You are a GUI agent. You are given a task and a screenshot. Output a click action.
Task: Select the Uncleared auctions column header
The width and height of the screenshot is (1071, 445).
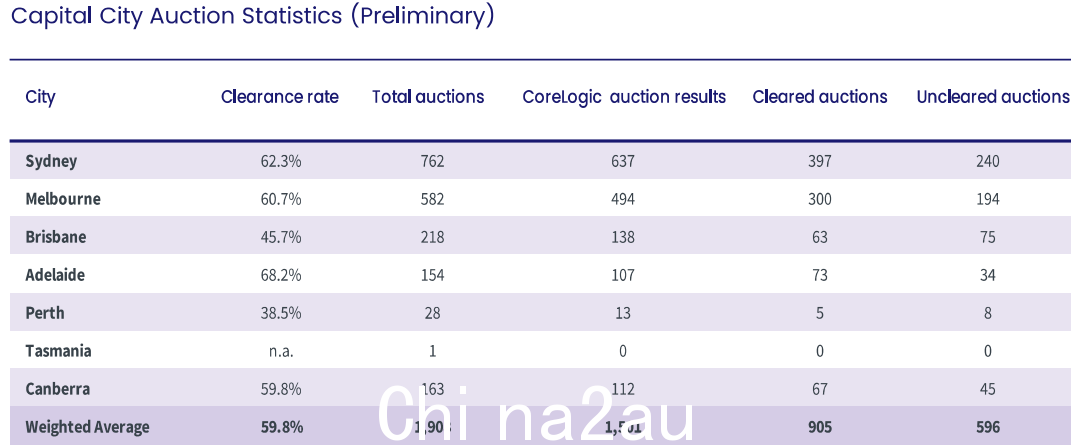coord(992,97)
